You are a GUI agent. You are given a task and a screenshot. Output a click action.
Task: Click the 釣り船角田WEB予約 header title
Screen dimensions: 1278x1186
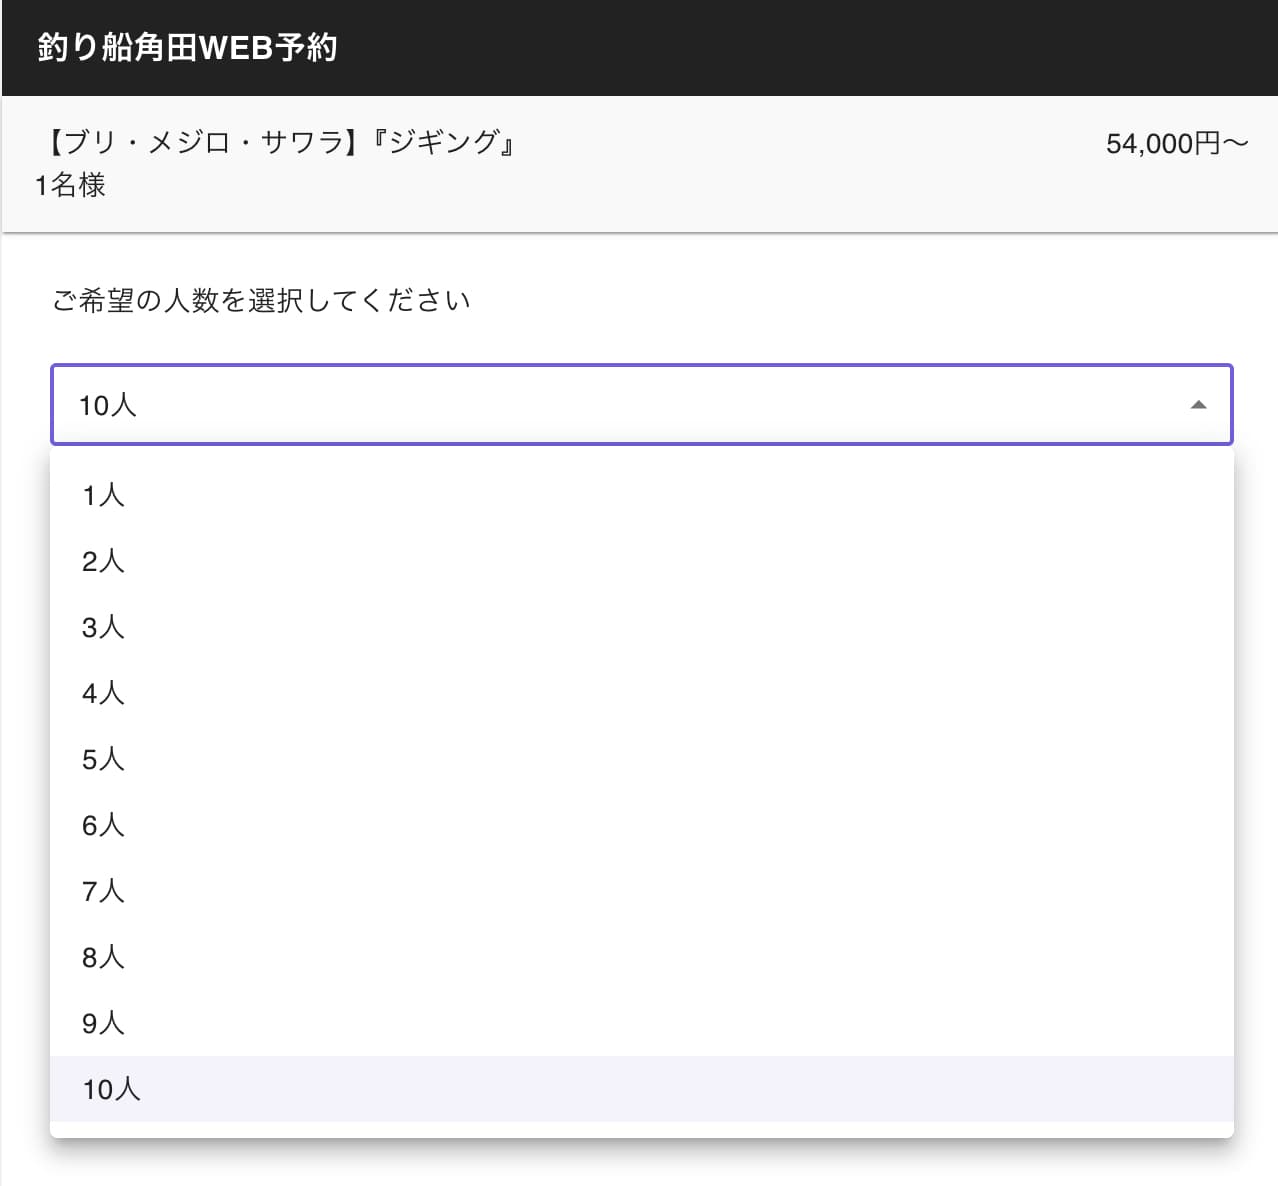[x=187, y=47]
